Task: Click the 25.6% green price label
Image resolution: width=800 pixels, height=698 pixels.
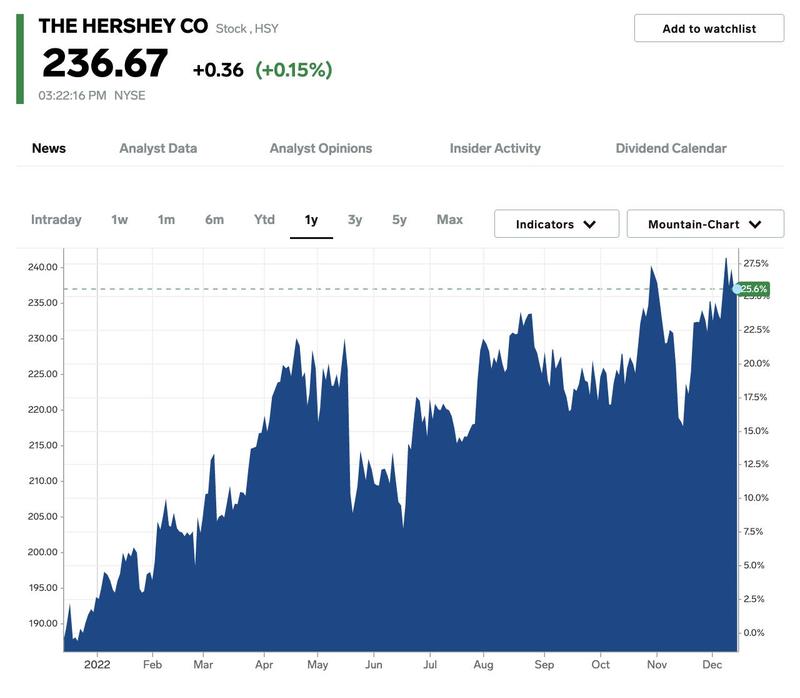Action: click(755, 289)
